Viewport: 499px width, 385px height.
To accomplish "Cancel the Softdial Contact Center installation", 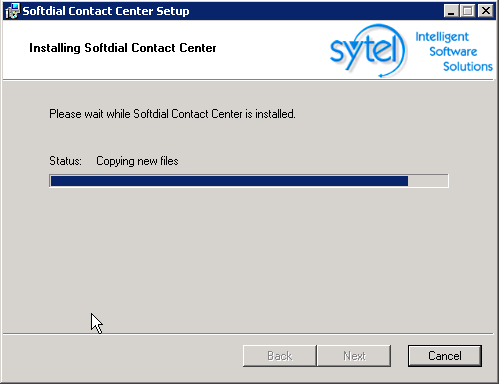I will tap(445, 356).
